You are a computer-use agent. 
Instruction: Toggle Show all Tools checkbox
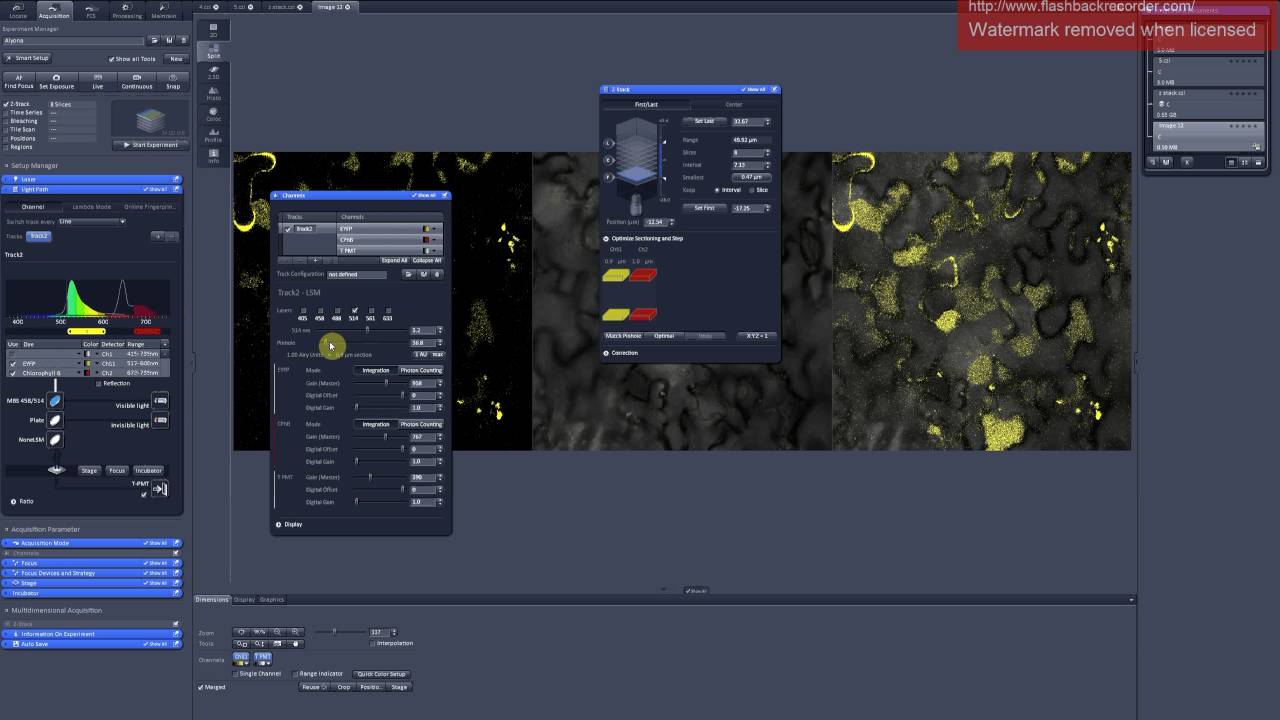(x=112, y=59)
